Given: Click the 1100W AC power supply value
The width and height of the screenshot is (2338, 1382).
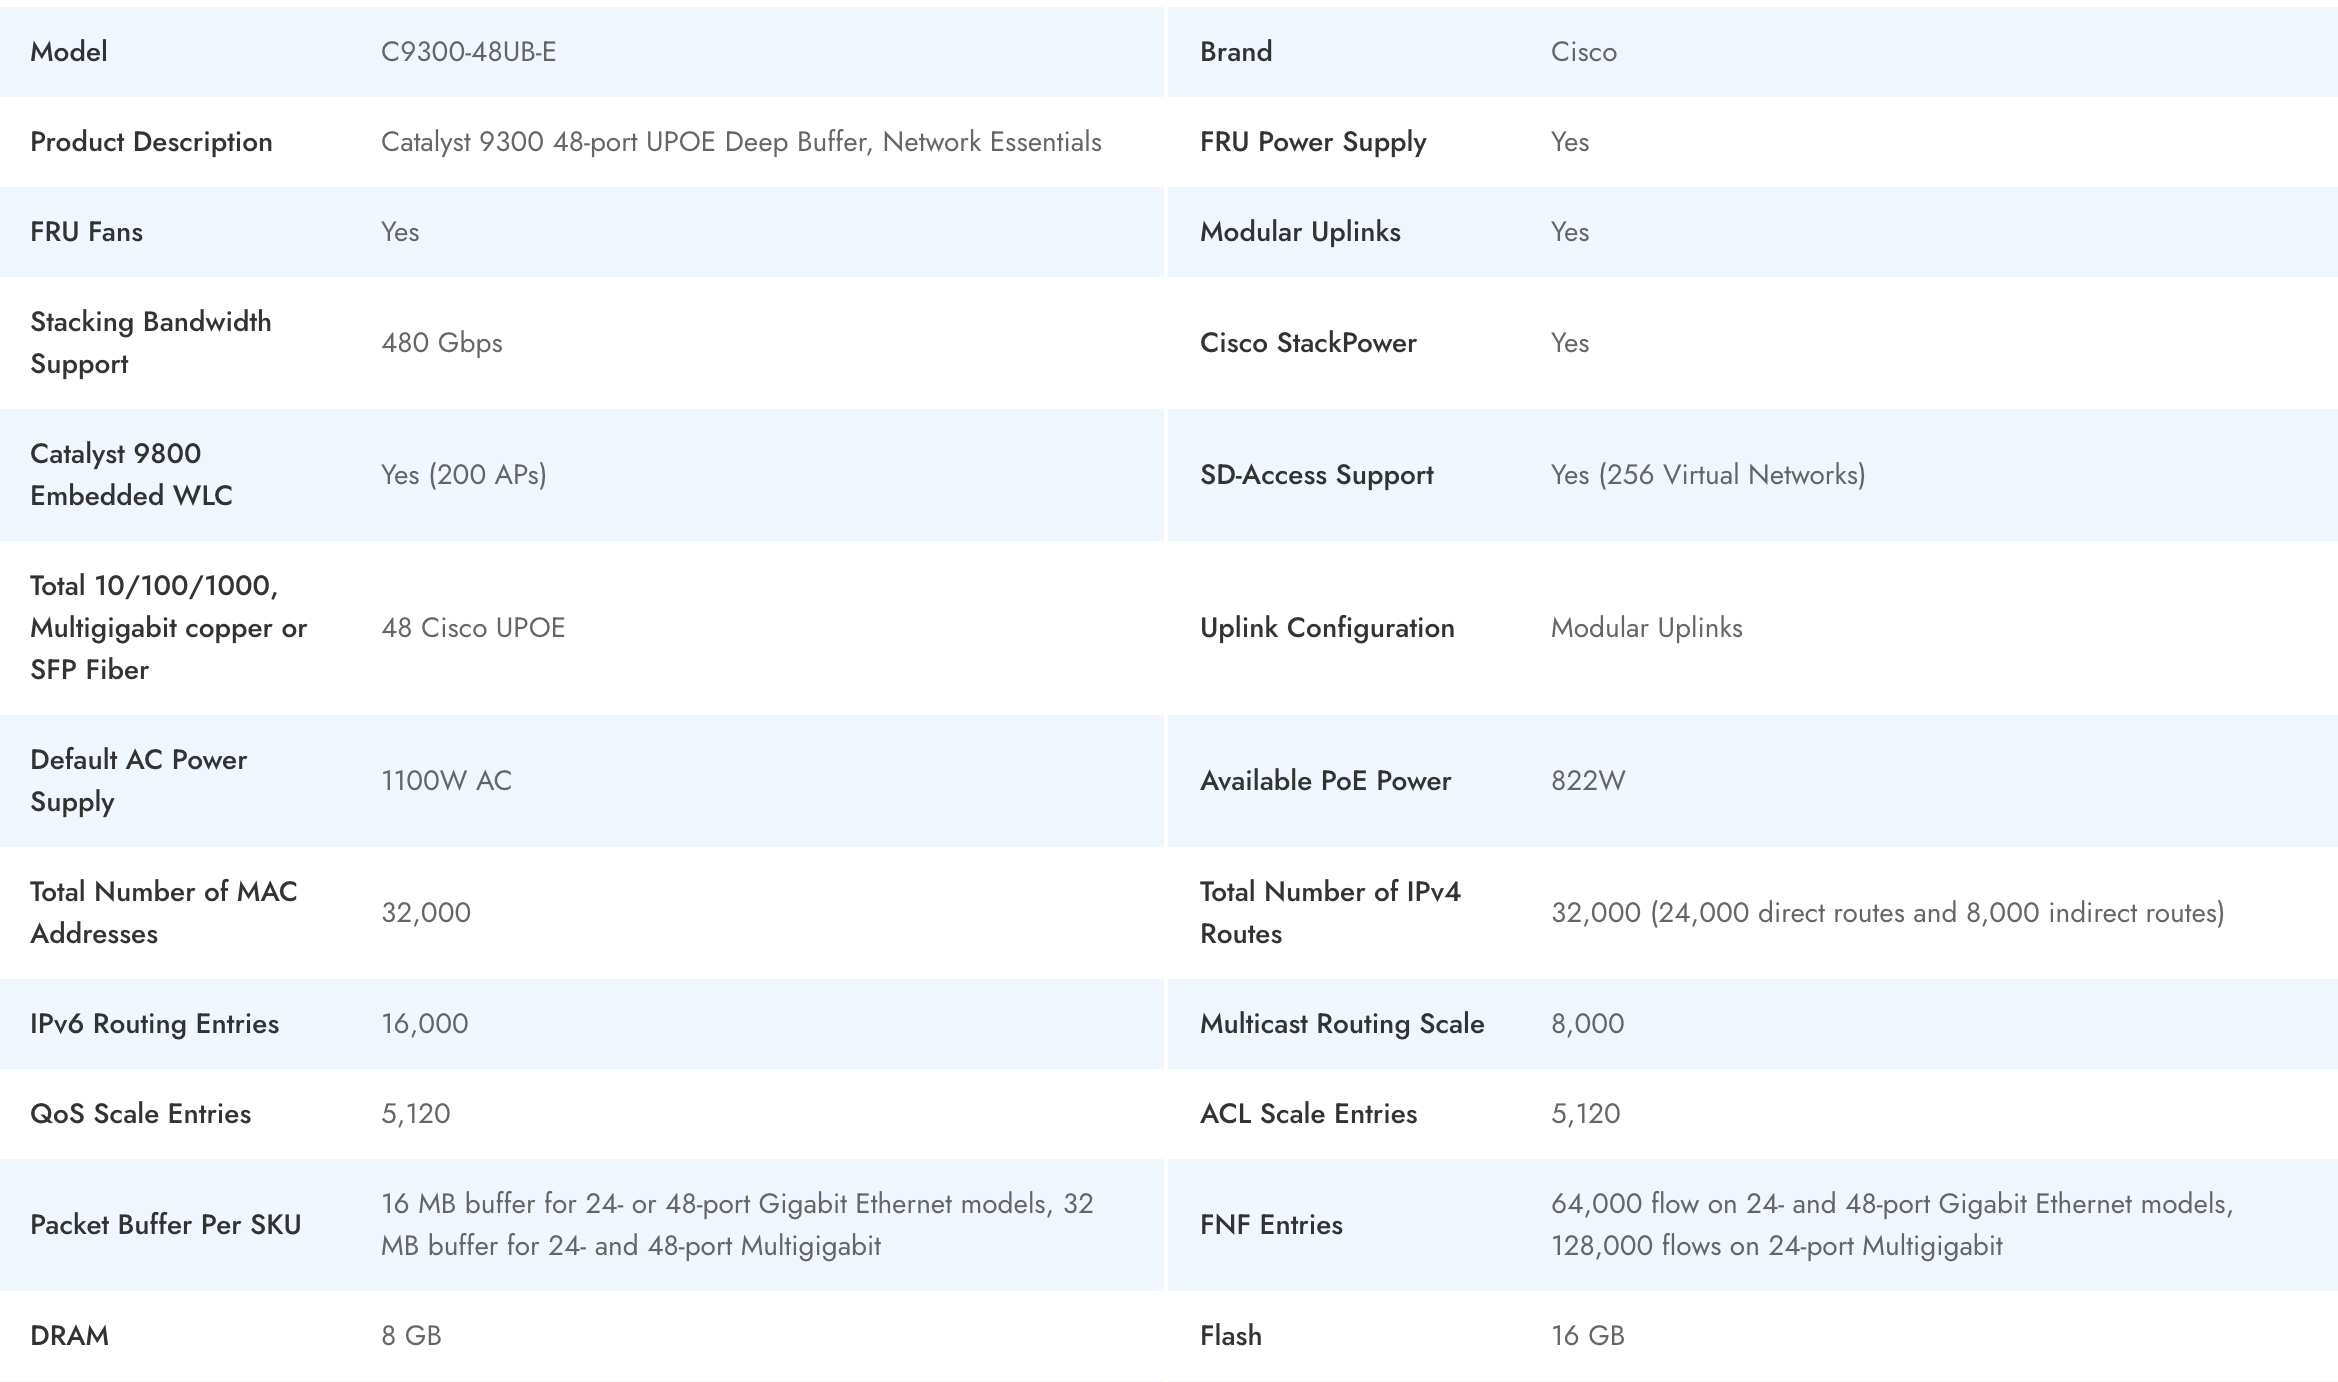Looking at the screenshot, I should pyautogui.click(x=446, y=781).
